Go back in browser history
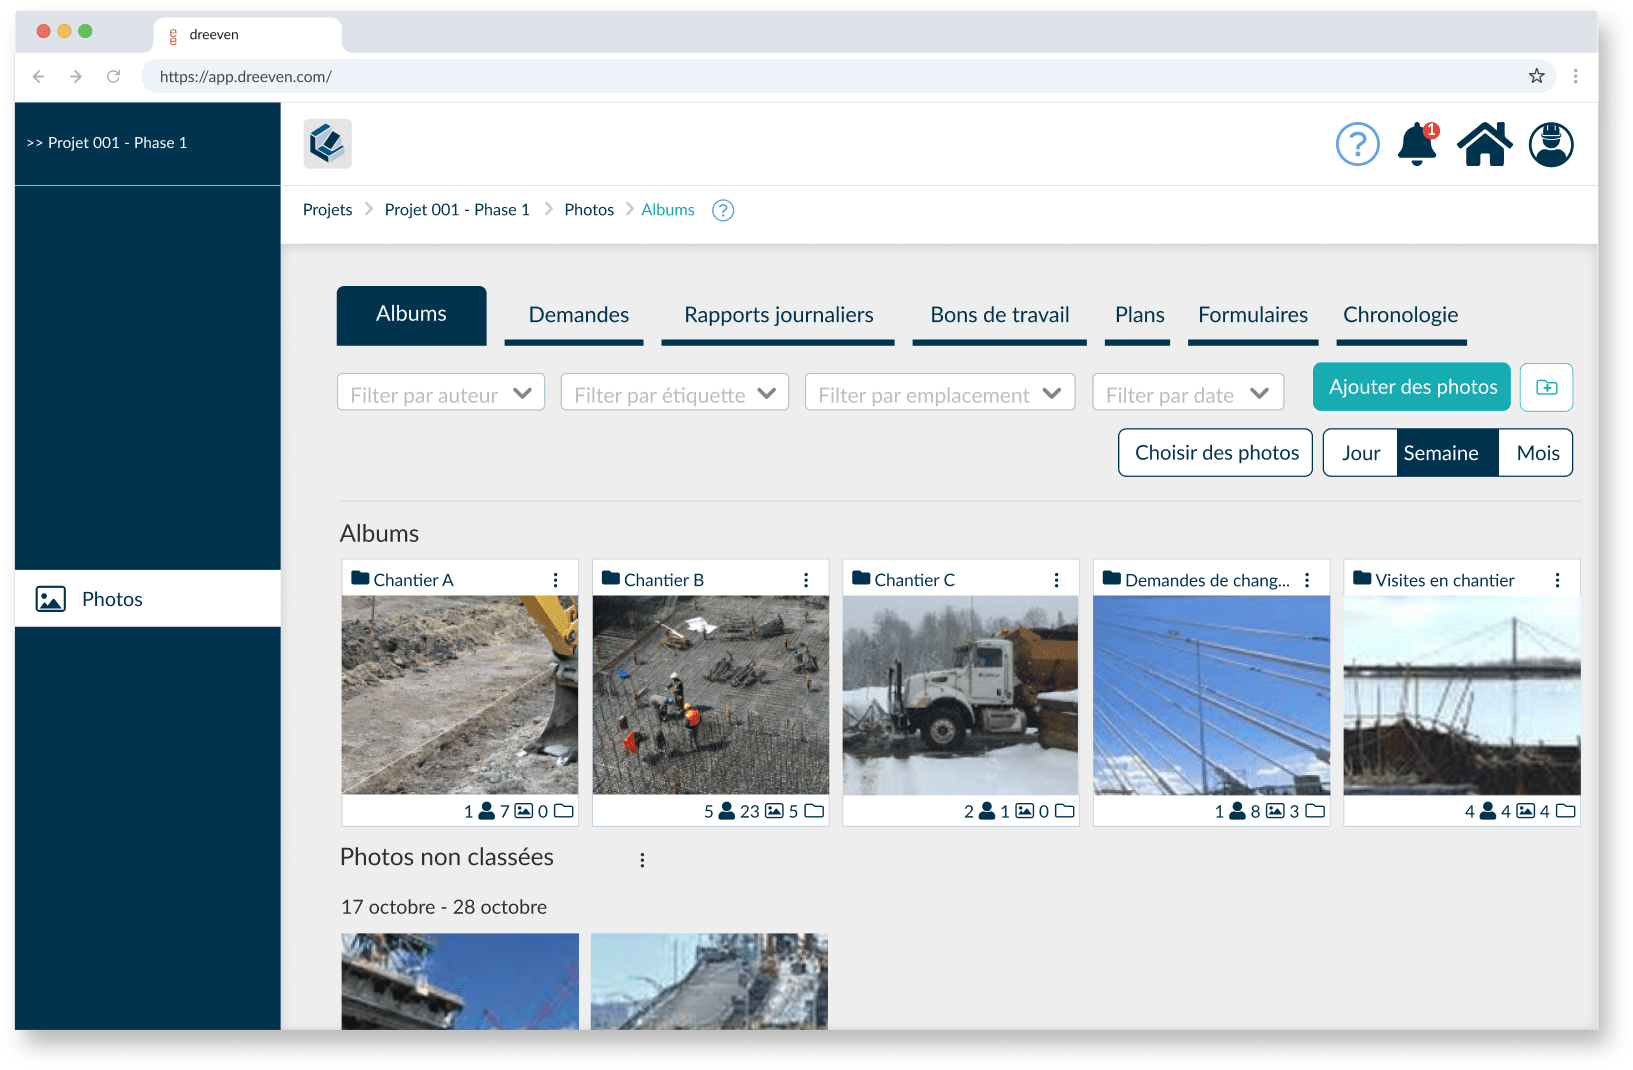 tap(39, 76)
